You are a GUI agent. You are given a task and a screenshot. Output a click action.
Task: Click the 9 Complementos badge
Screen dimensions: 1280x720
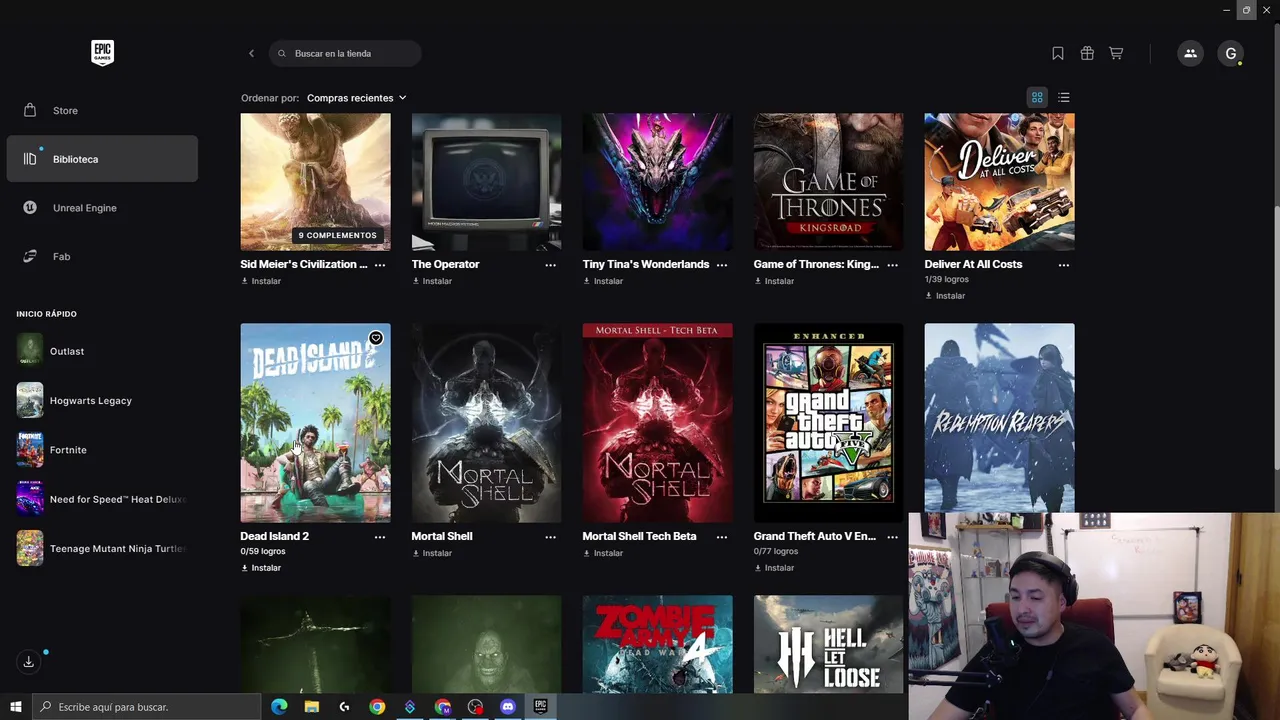(x=338, y=236)
